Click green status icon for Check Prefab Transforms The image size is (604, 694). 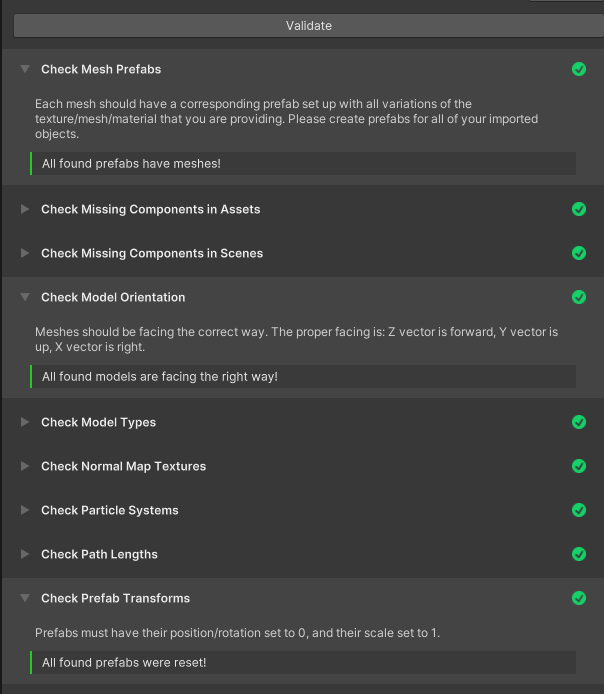[x=578, y=598]
